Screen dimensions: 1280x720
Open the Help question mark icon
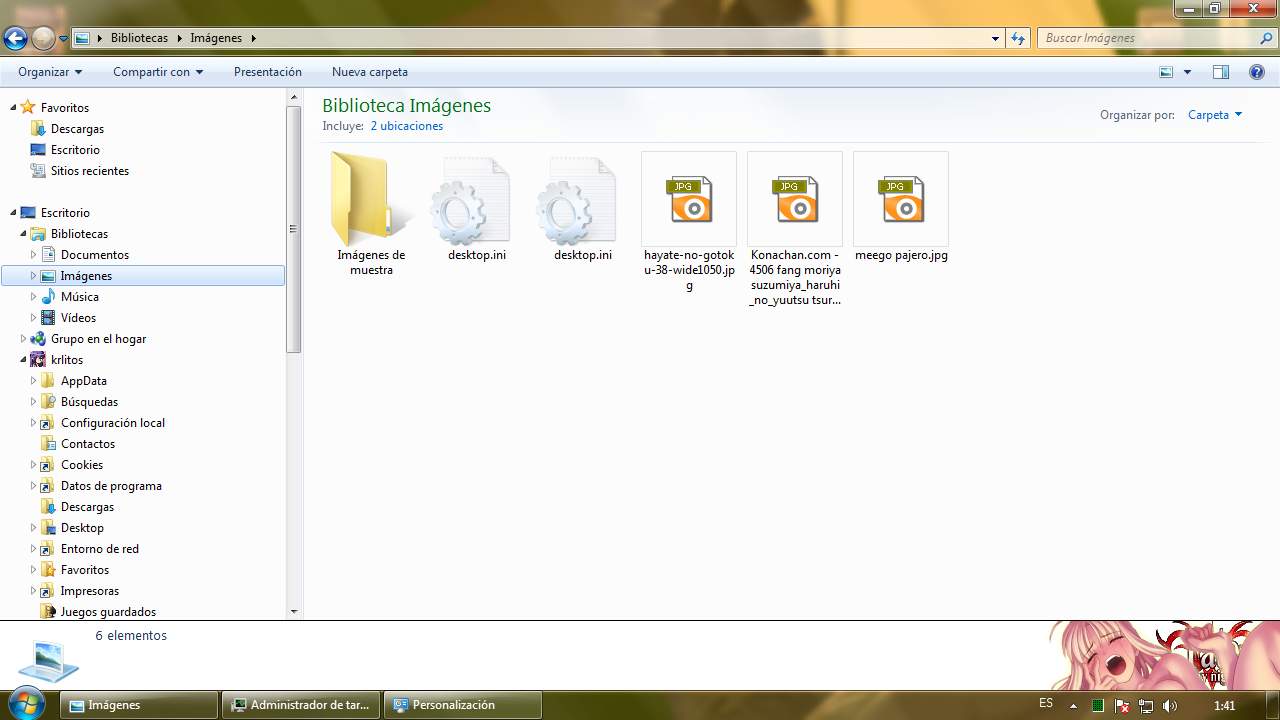1257,72
